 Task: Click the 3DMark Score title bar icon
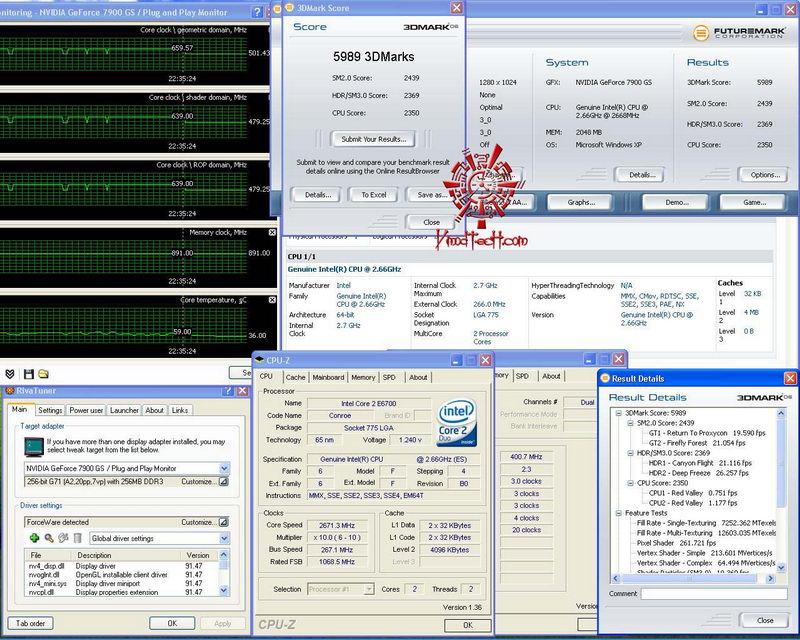(x=289, y=8)
